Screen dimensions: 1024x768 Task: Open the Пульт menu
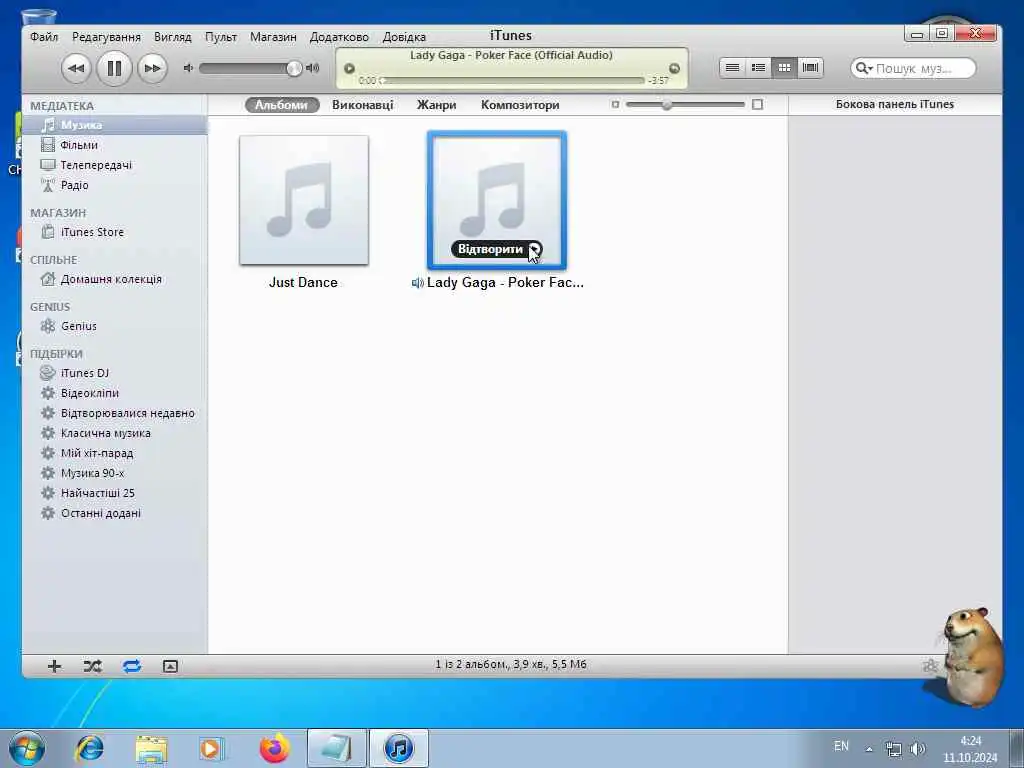coord(221,37)
